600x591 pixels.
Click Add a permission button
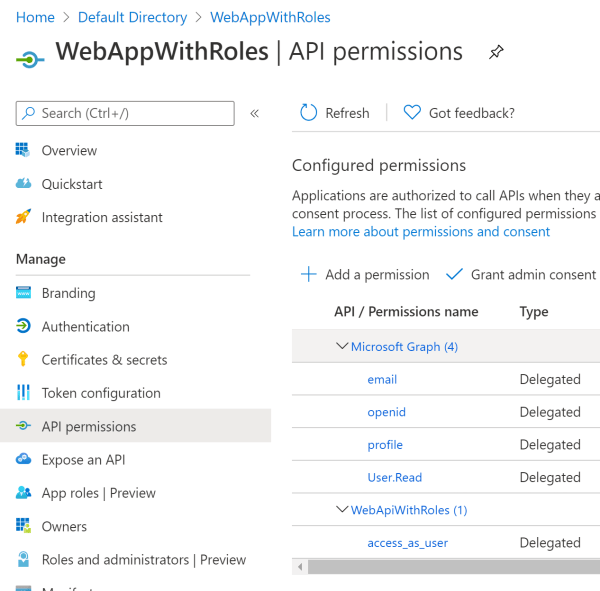pos(365,274)
